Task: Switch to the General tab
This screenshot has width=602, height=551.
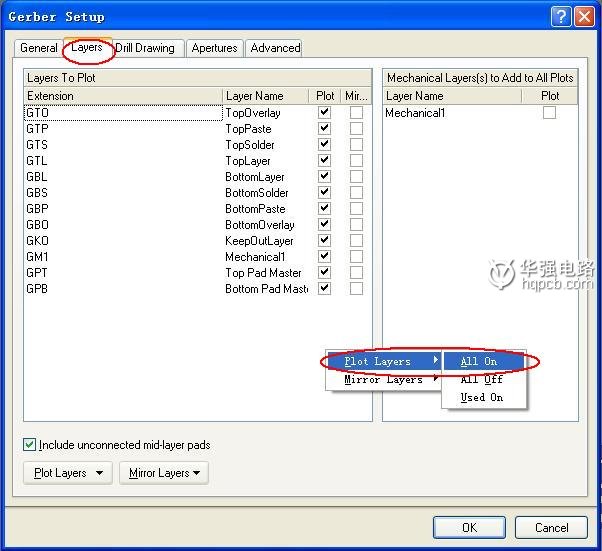Action: click(39, 48)
